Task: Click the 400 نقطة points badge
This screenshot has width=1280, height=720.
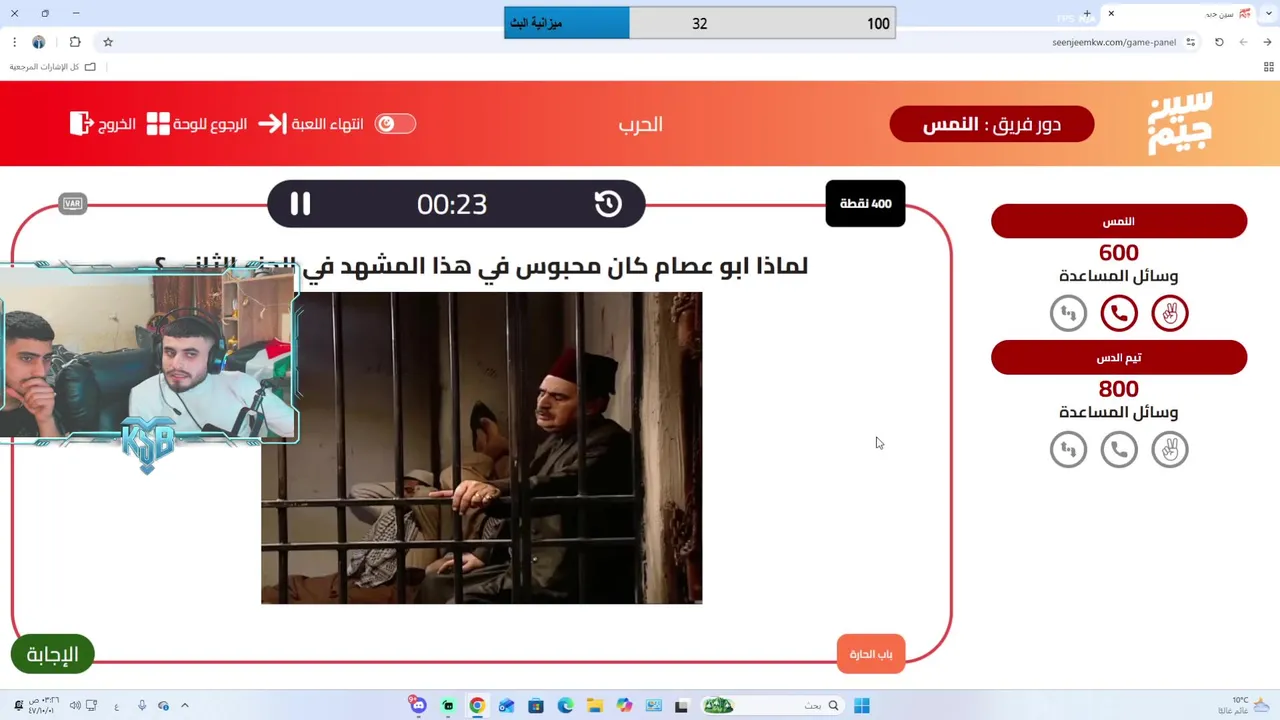Action: pyautogui.click(x=865, y=204)
